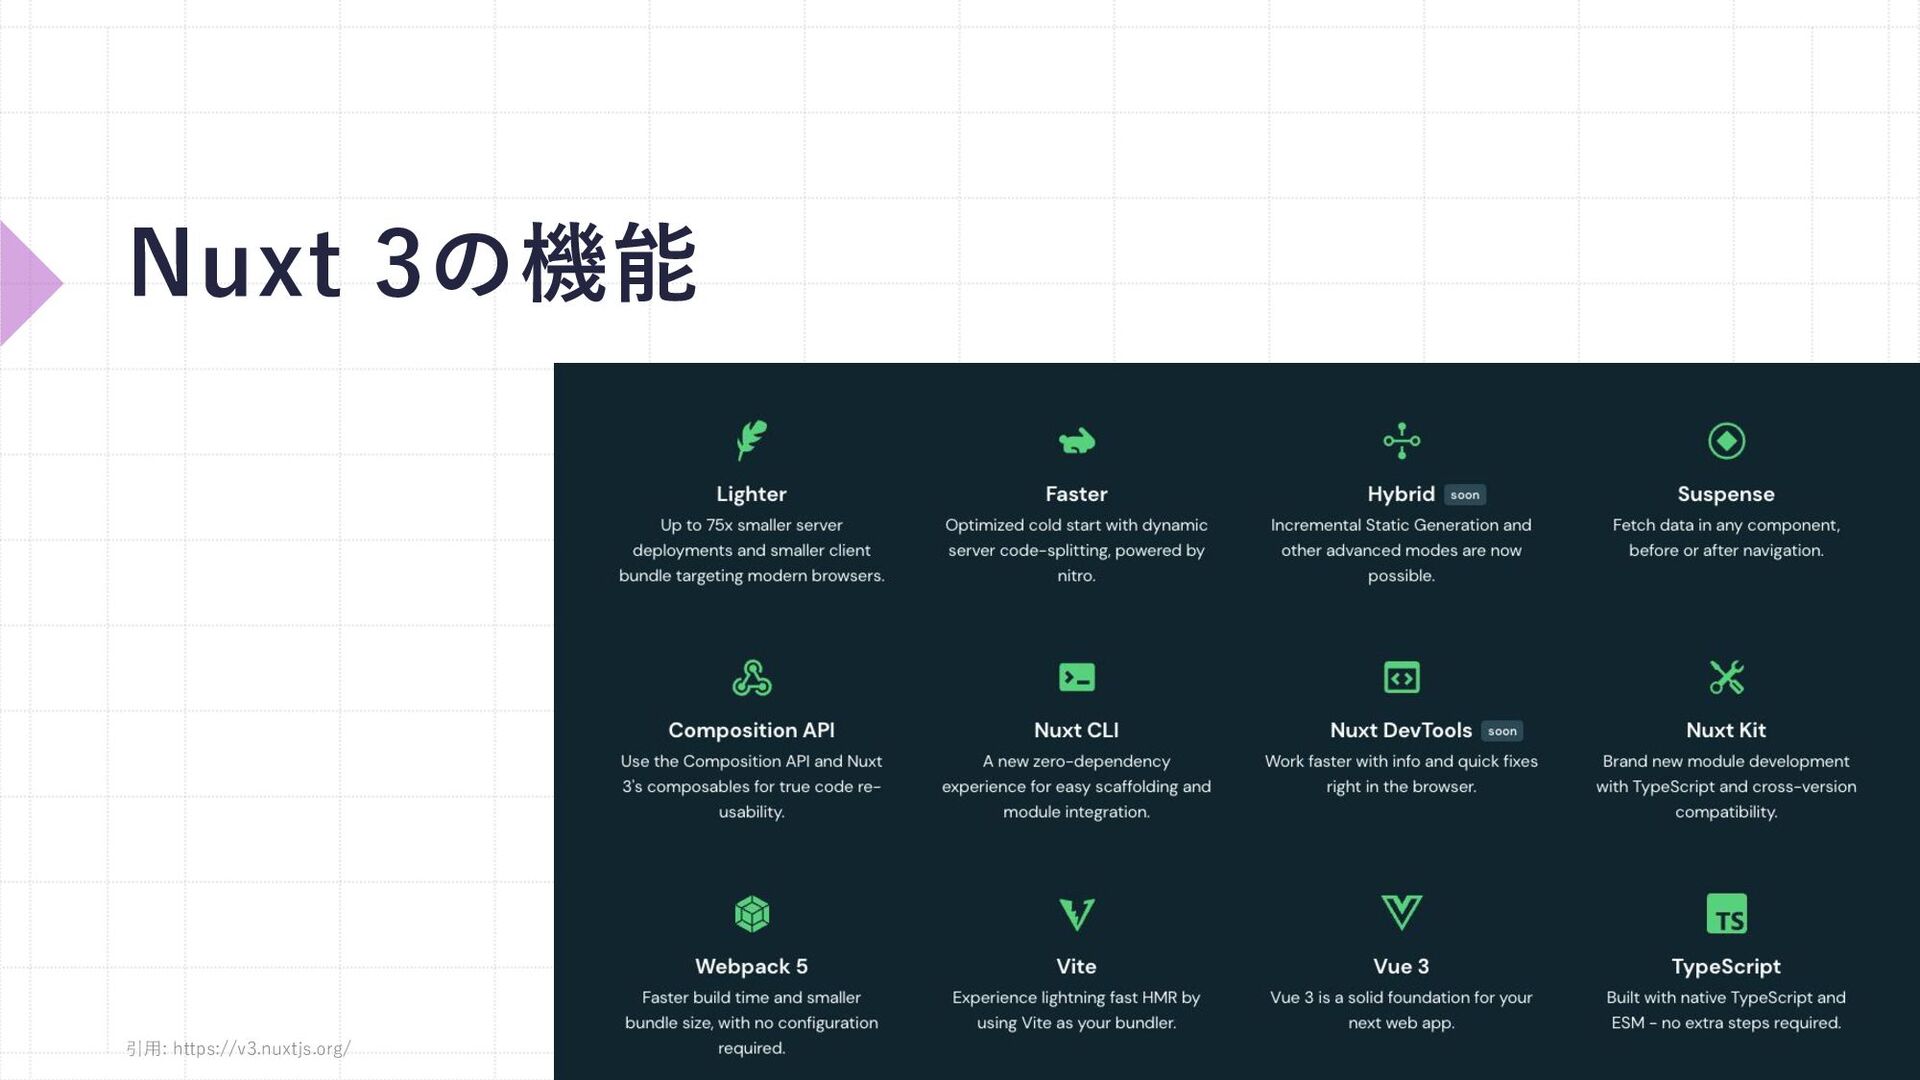Click the 'Optimized cold start' description text
The height and width of the screenshot is (1080, 1920).
tap(1077, 550)
